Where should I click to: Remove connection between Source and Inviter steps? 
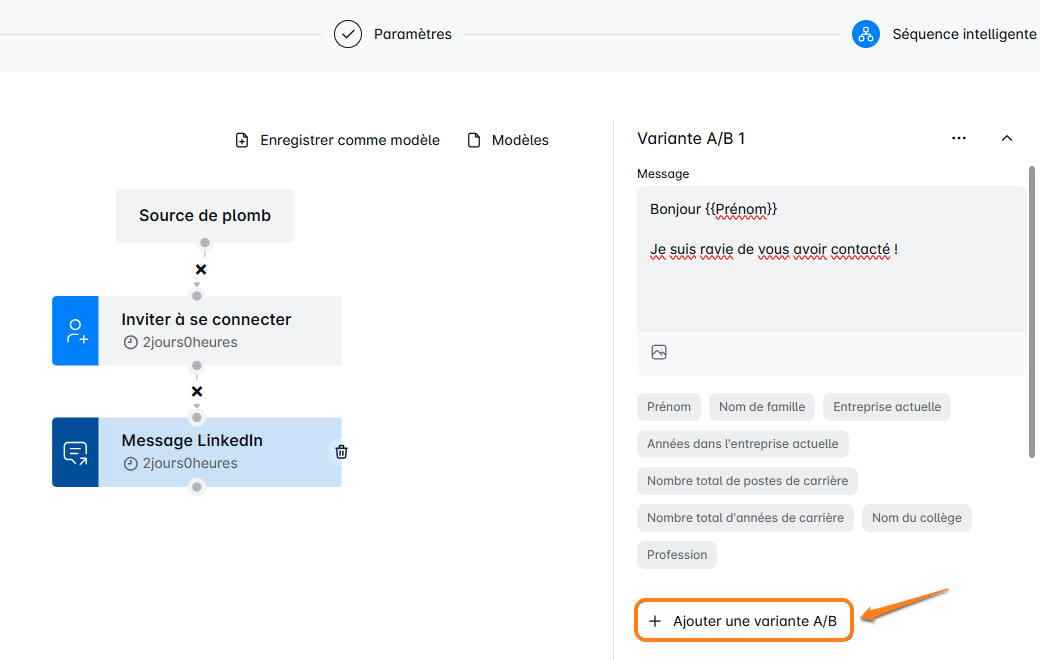click(x=201, y=270)
